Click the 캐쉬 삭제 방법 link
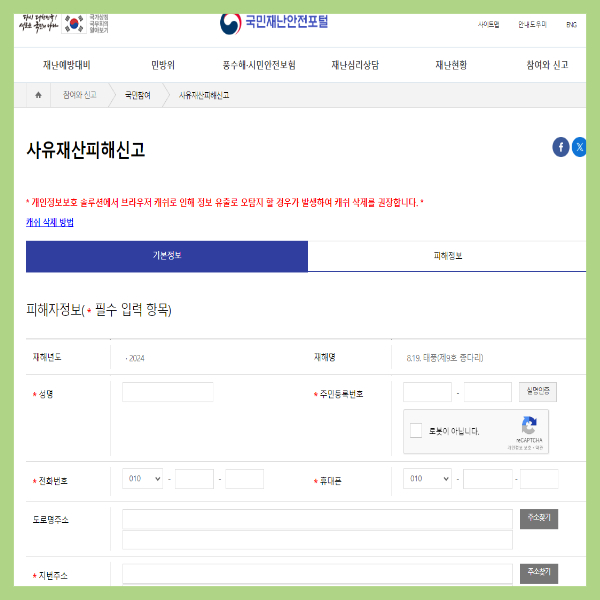This screenshot has height=600, width=600. [50, 222]
